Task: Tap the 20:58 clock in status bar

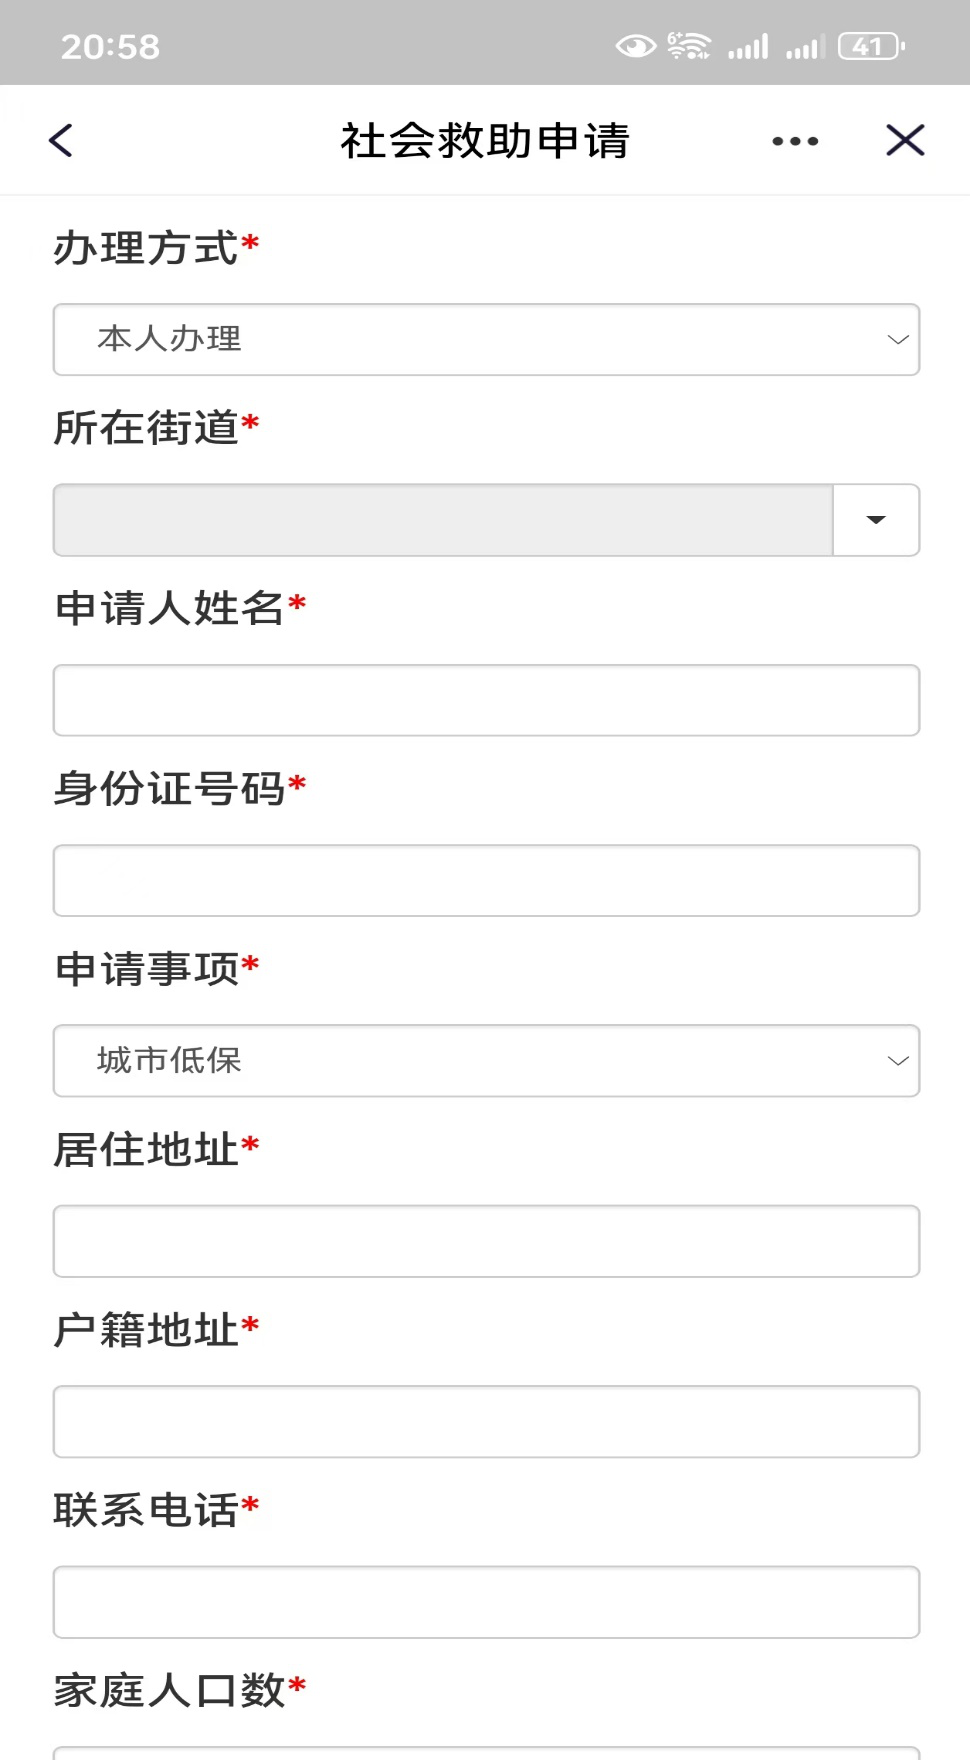Action: coord(110,46)
